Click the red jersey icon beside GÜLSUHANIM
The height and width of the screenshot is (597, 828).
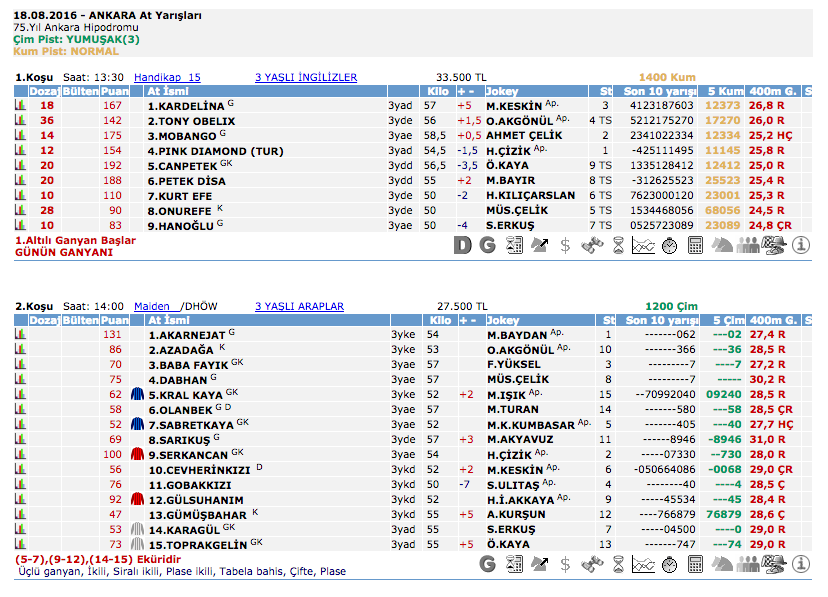[x=138, y=500]
